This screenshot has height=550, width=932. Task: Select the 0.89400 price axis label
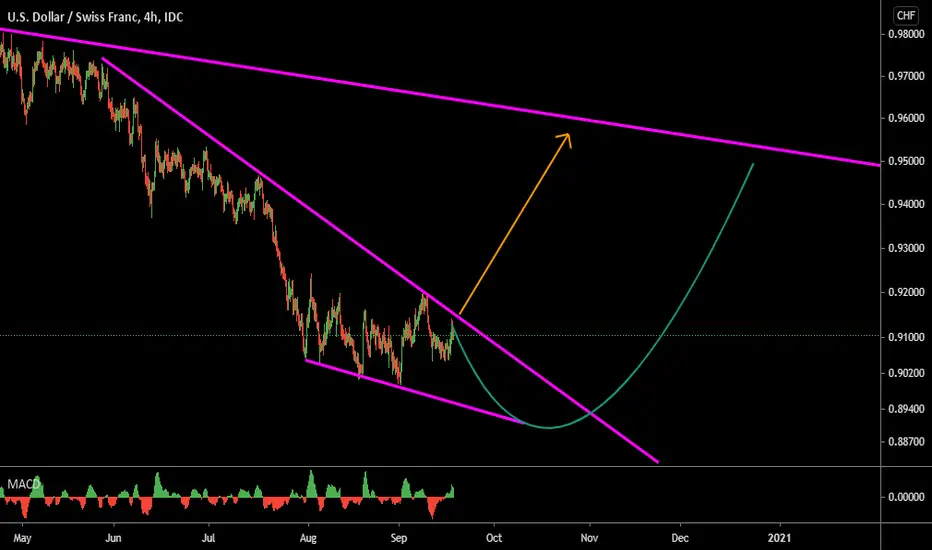906,409
